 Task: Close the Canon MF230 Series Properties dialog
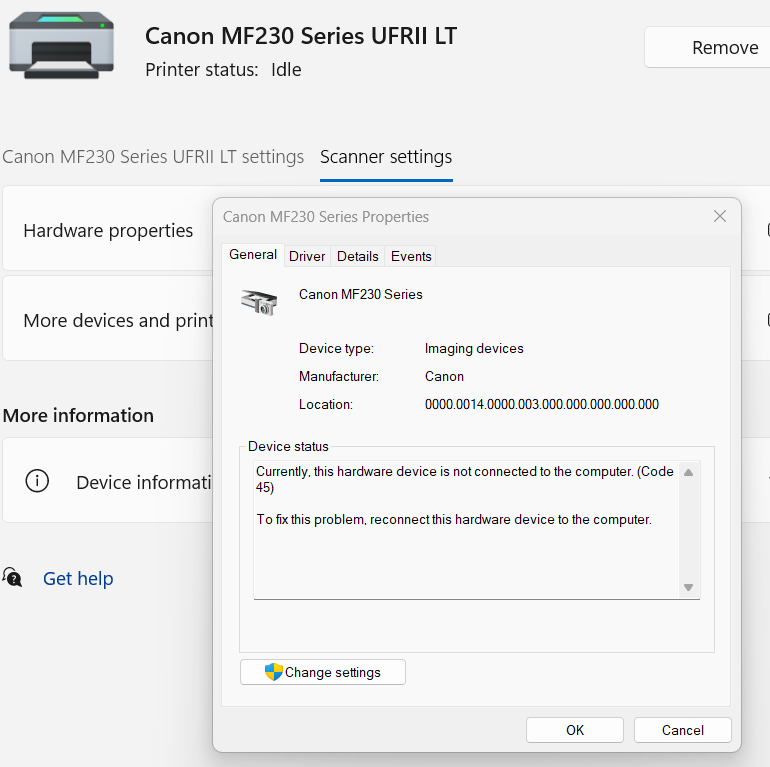719,216
